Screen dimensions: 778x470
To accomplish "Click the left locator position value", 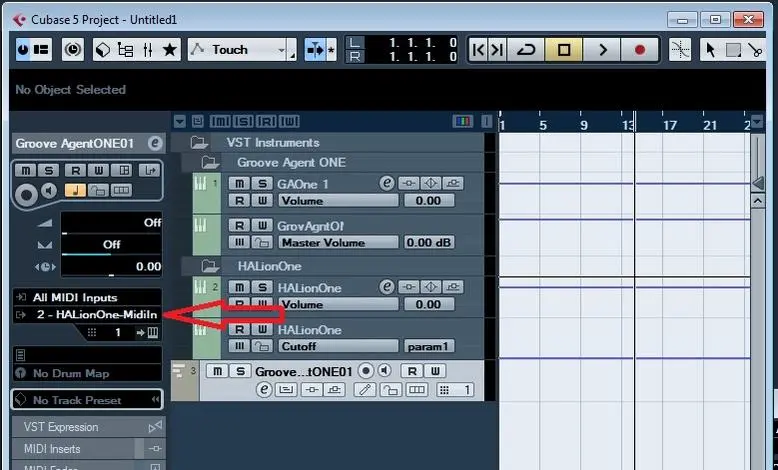I will [x=422, y=43].
